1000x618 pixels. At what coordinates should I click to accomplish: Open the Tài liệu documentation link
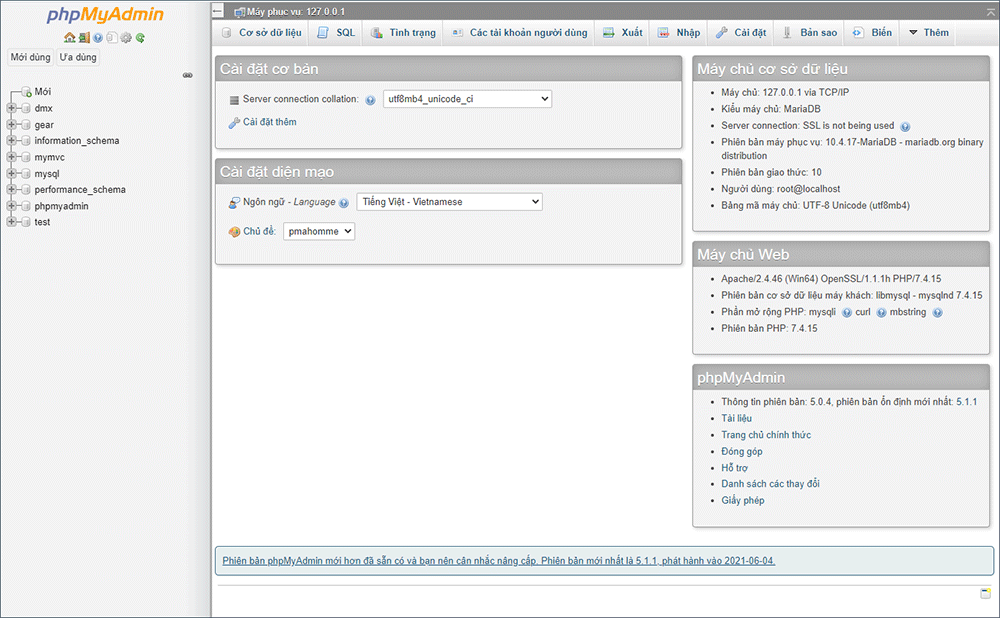(737, 418)
